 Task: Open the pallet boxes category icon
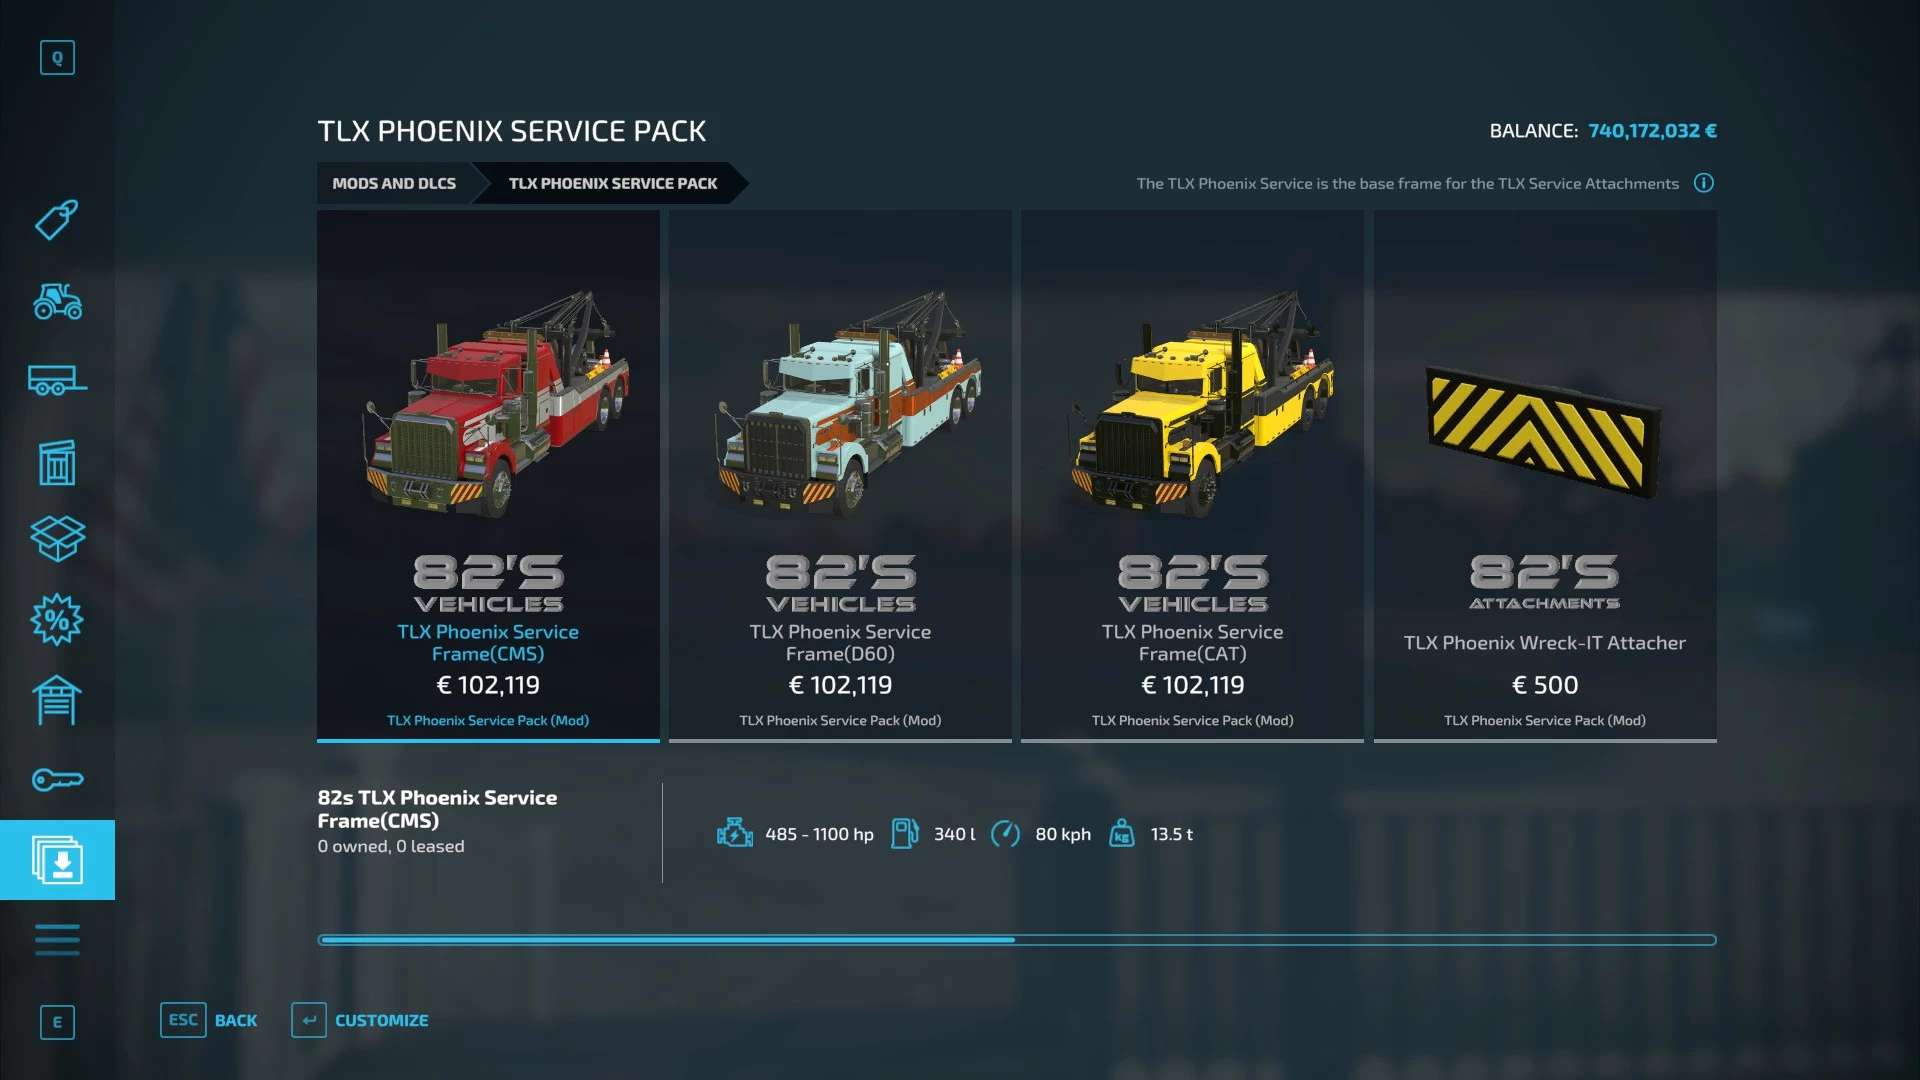pyautogui.click(x=57, y=539)
